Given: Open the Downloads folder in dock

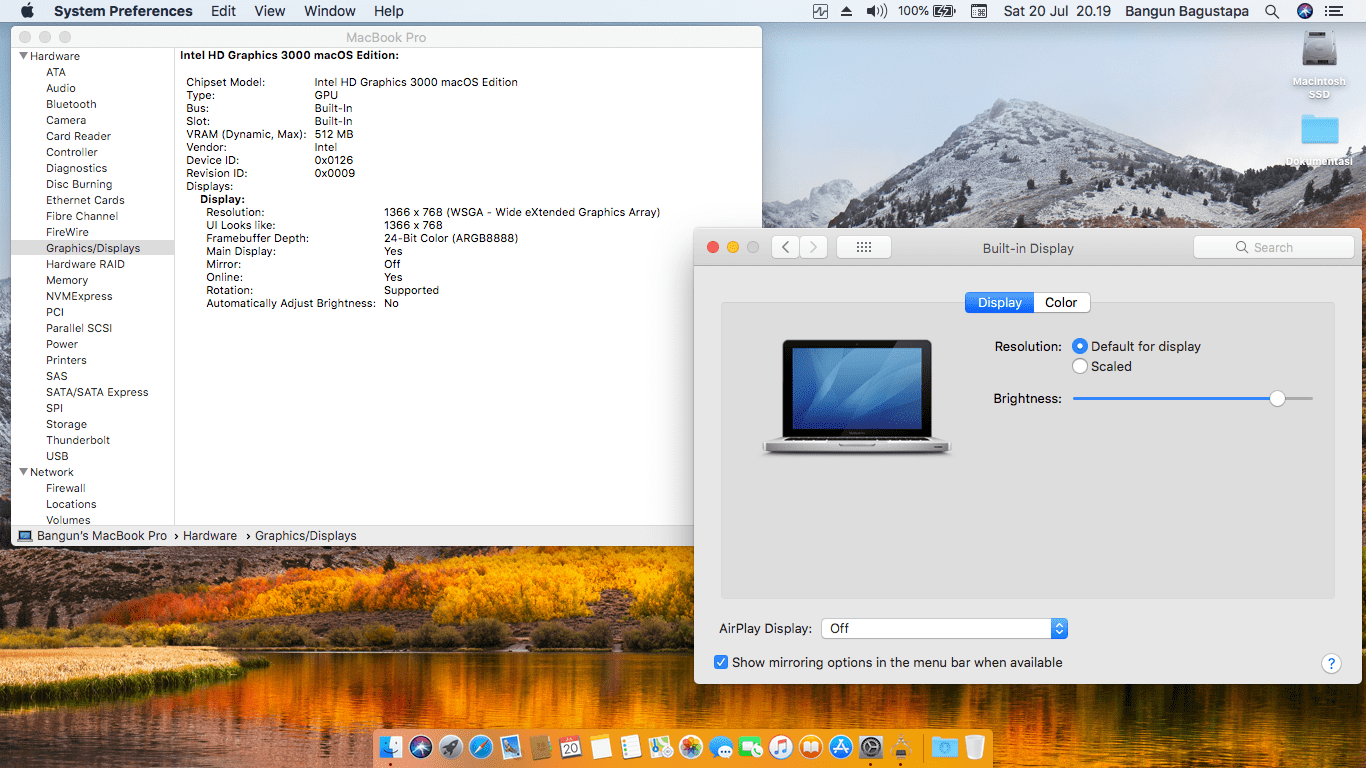Looking at the screenshot, I should coord(944,746).
